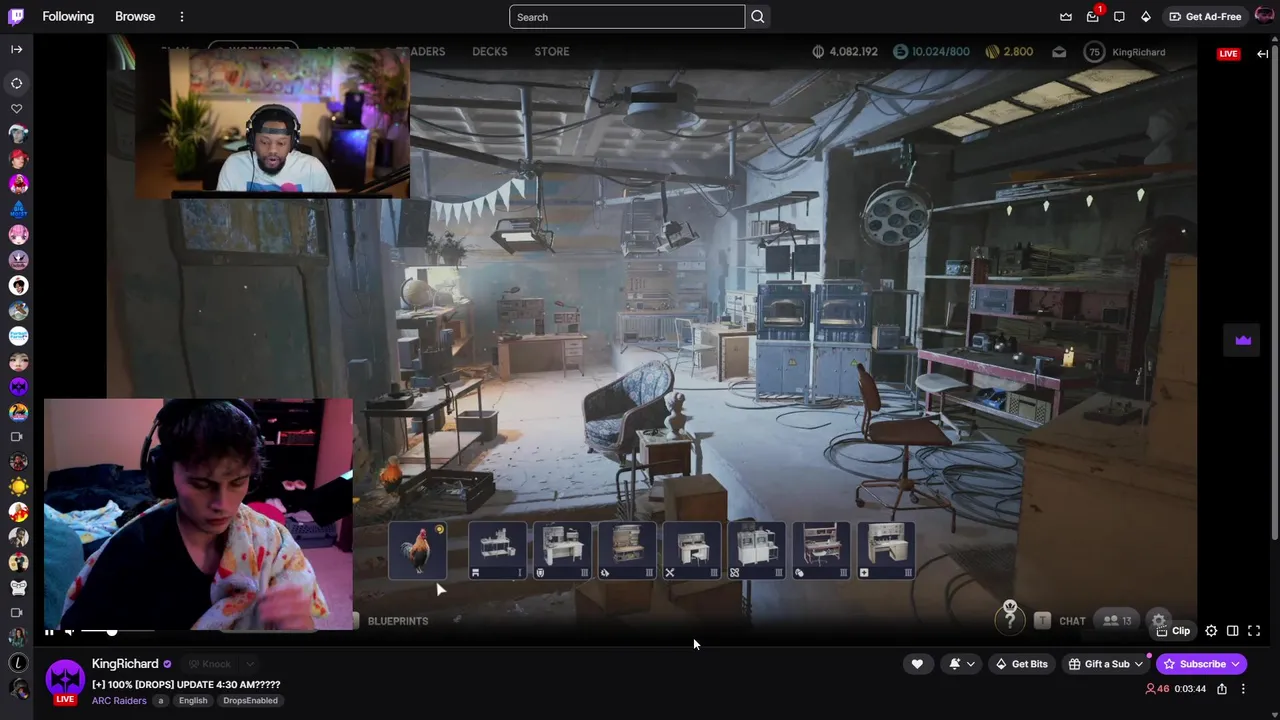Open the followed-channels heart icon in sidebar

click(x=17, y=108)
